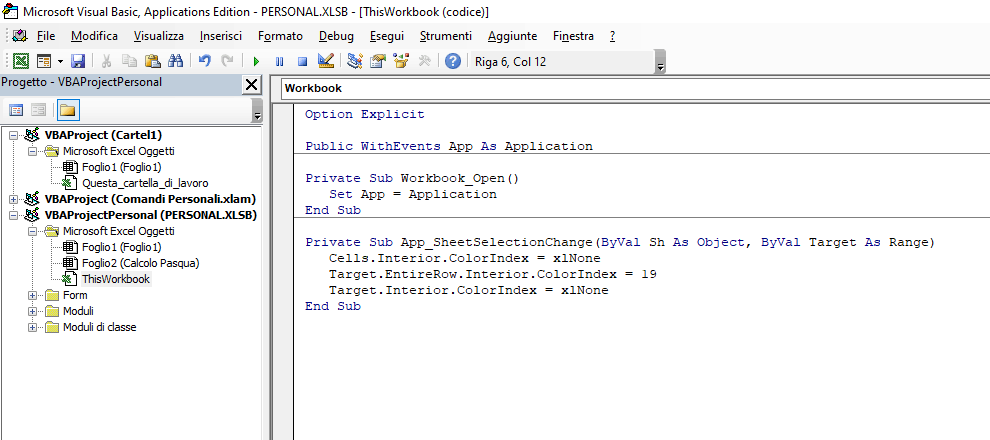The image size is (990, 440).
Task: Open the Toolbox icon
Action: 424,61
